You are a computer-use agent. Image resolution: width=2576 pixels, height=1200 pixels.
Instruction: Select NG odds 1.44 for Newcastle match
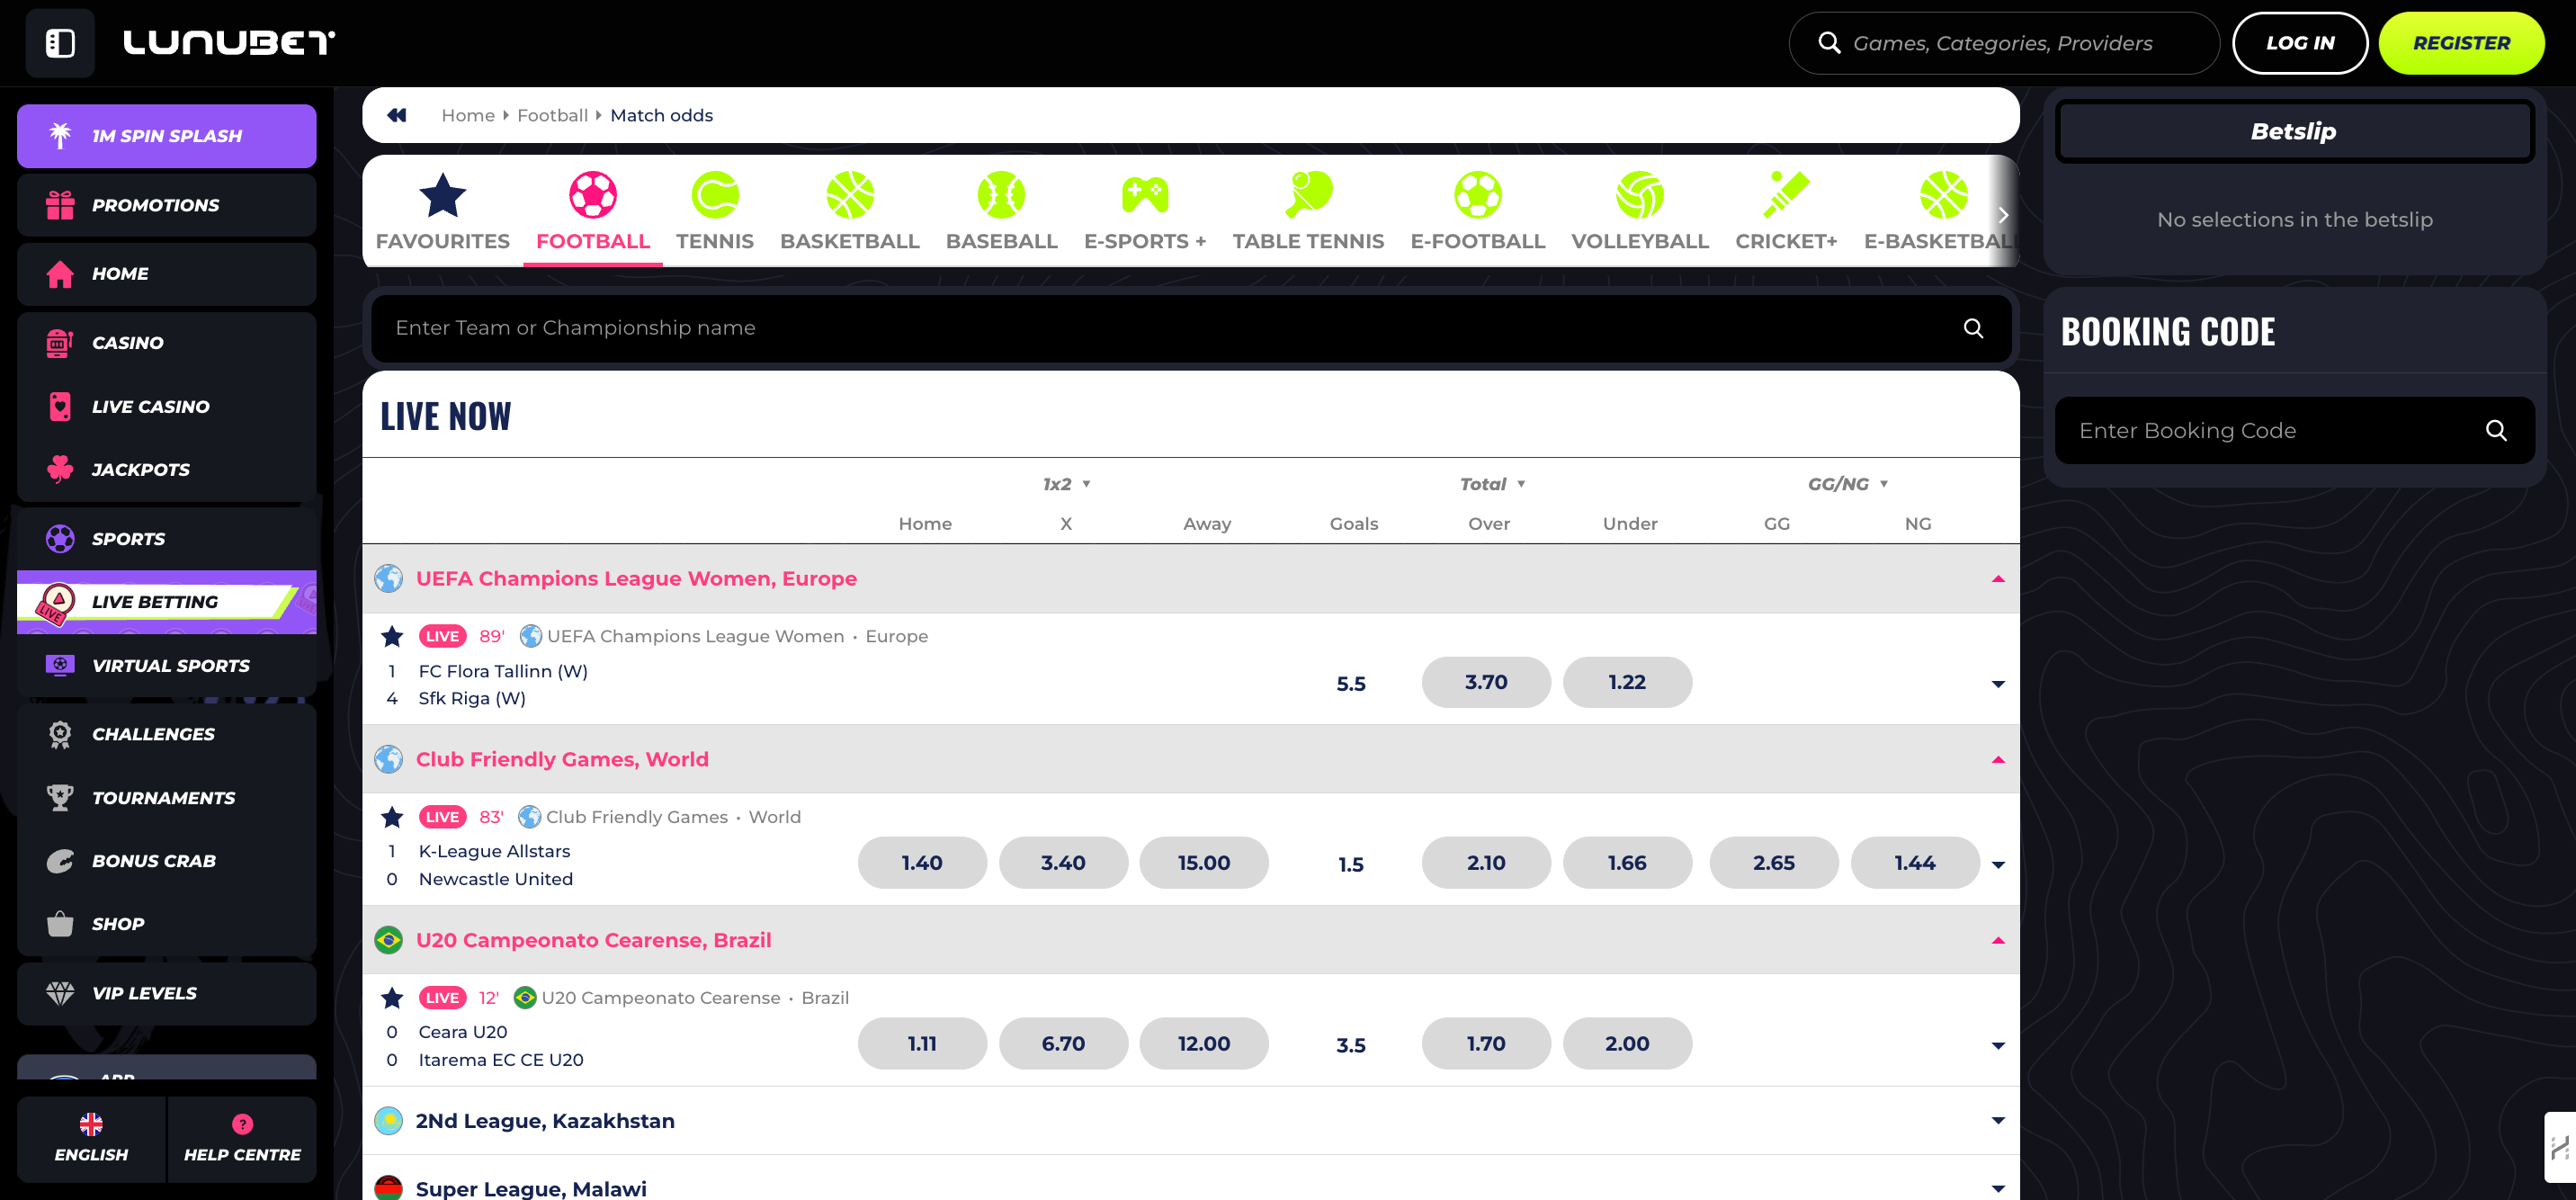[x=1915, y=863]
